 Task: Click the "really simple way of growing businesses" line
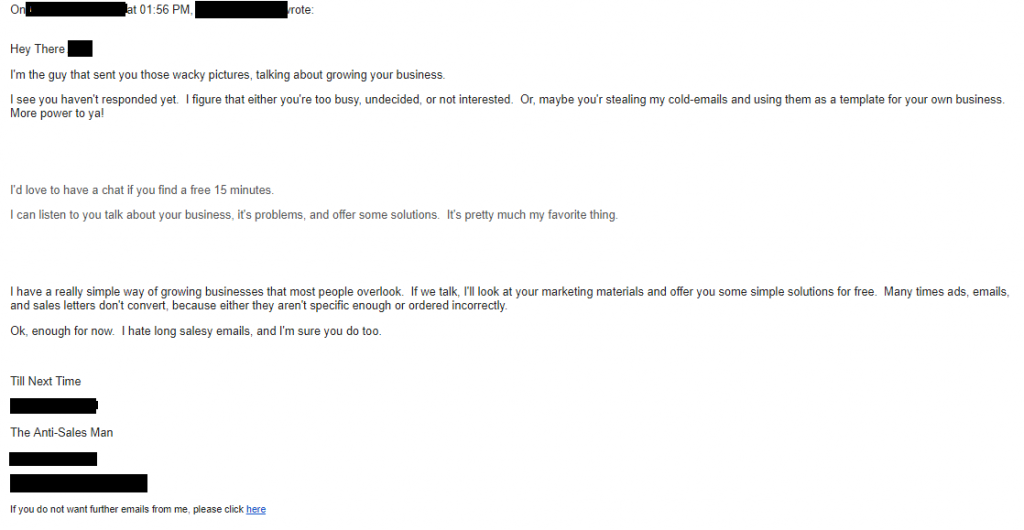pos(509,292)
